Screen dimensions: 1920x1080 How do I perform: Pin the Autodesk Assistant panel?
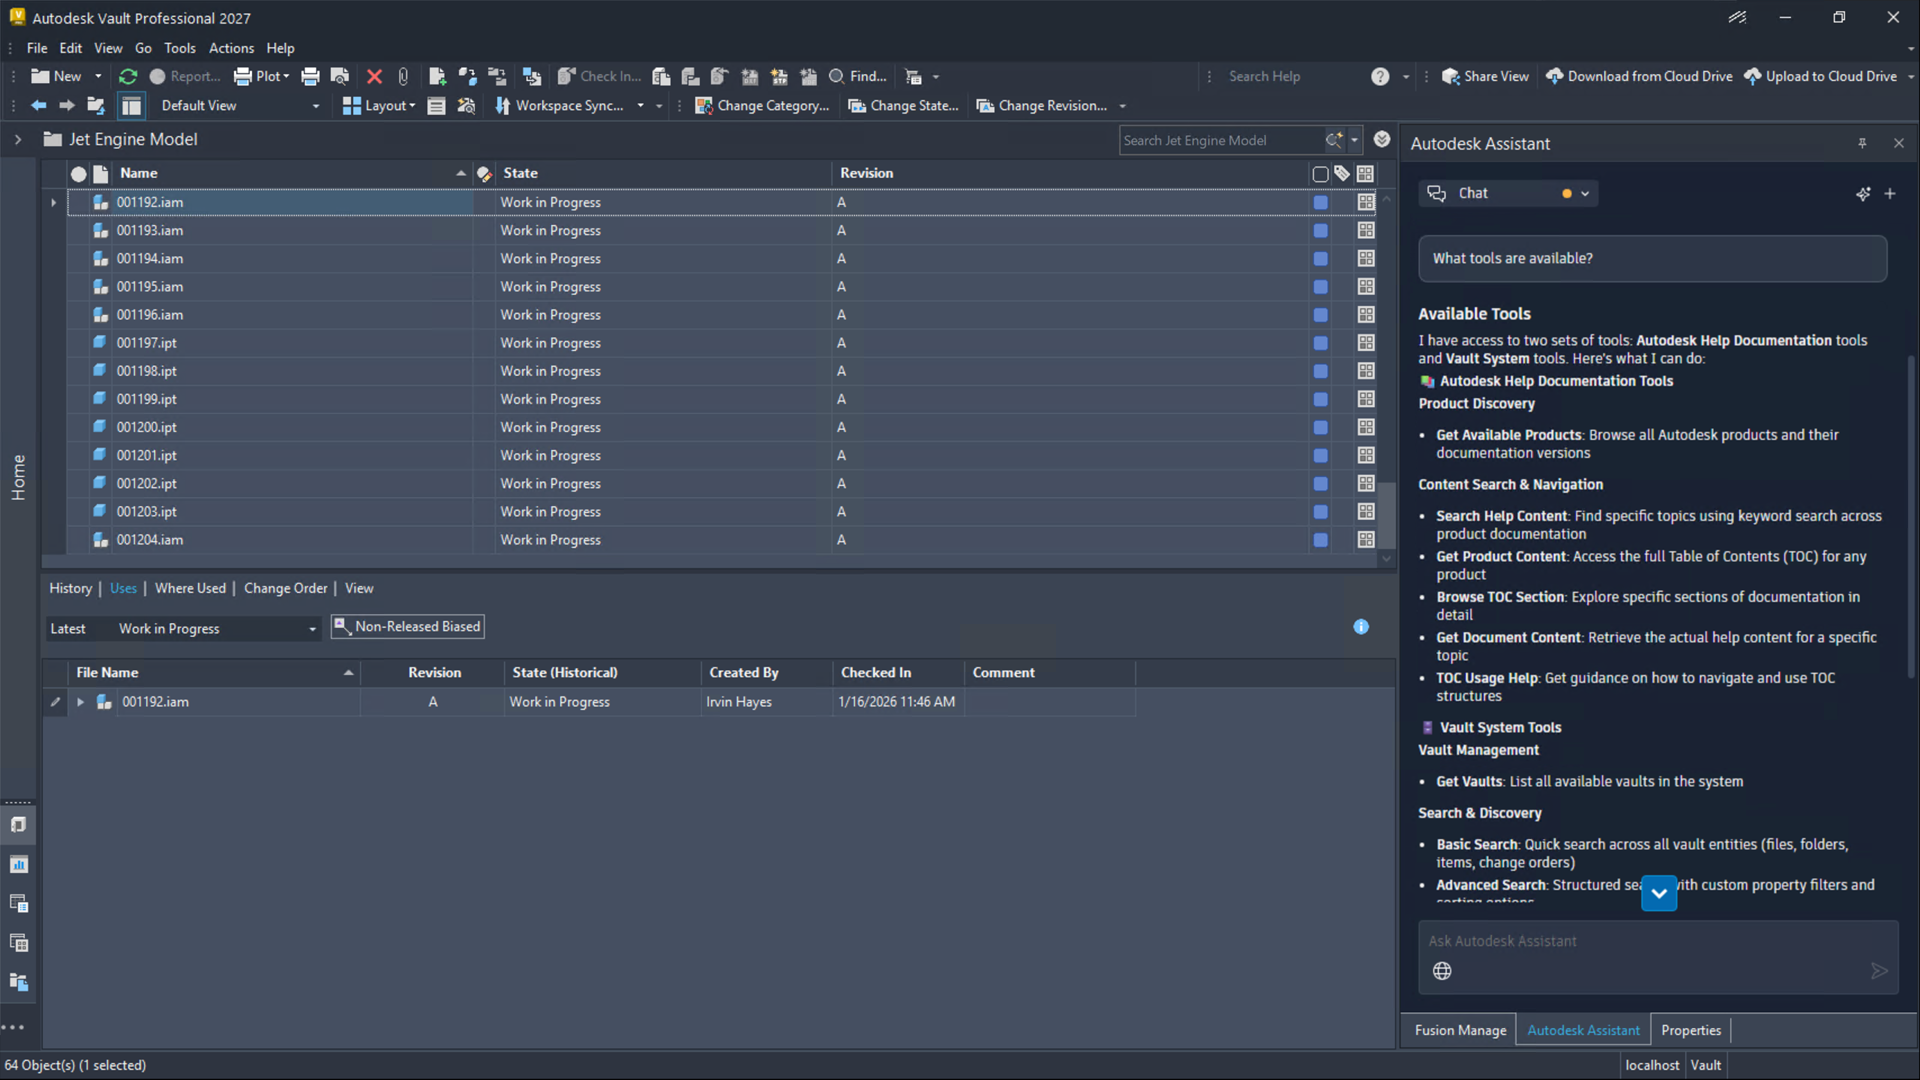(x=1862, y=144)
